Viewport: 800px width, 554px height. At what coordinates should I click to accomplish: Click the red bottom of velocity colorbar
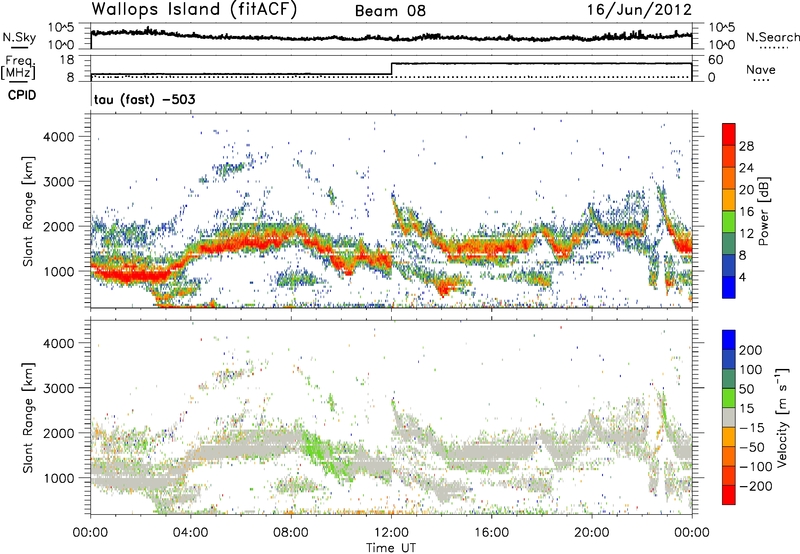tap(729, 495)
